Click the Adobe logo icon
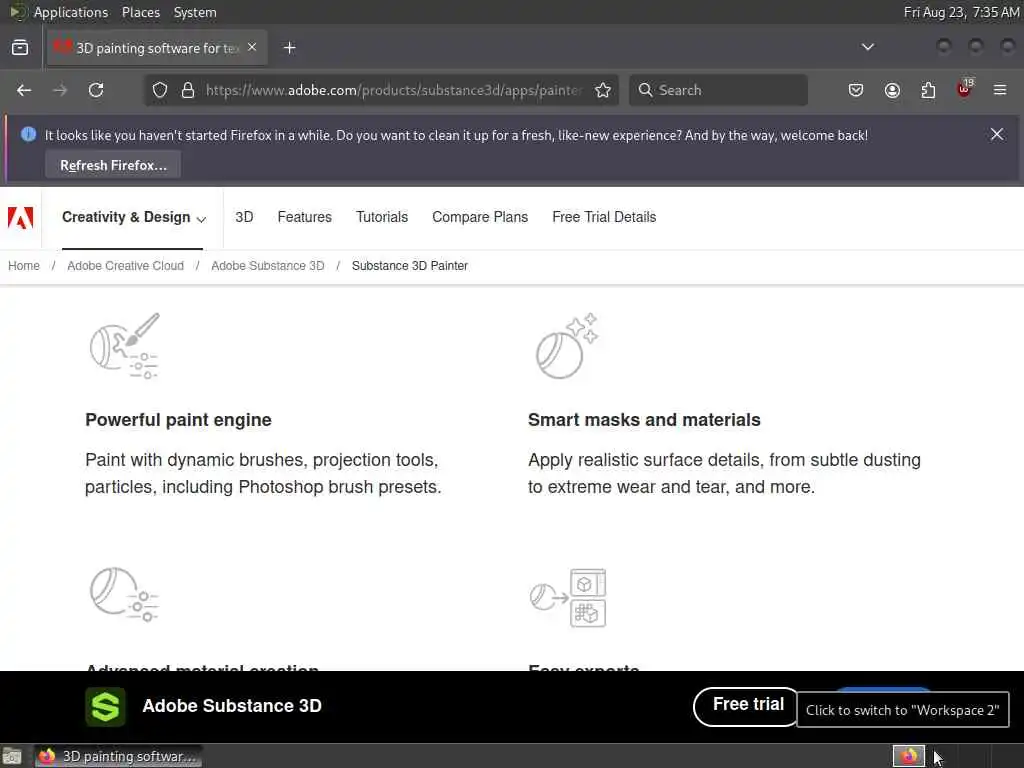The image size is (1024, 768). coord(20,217)
